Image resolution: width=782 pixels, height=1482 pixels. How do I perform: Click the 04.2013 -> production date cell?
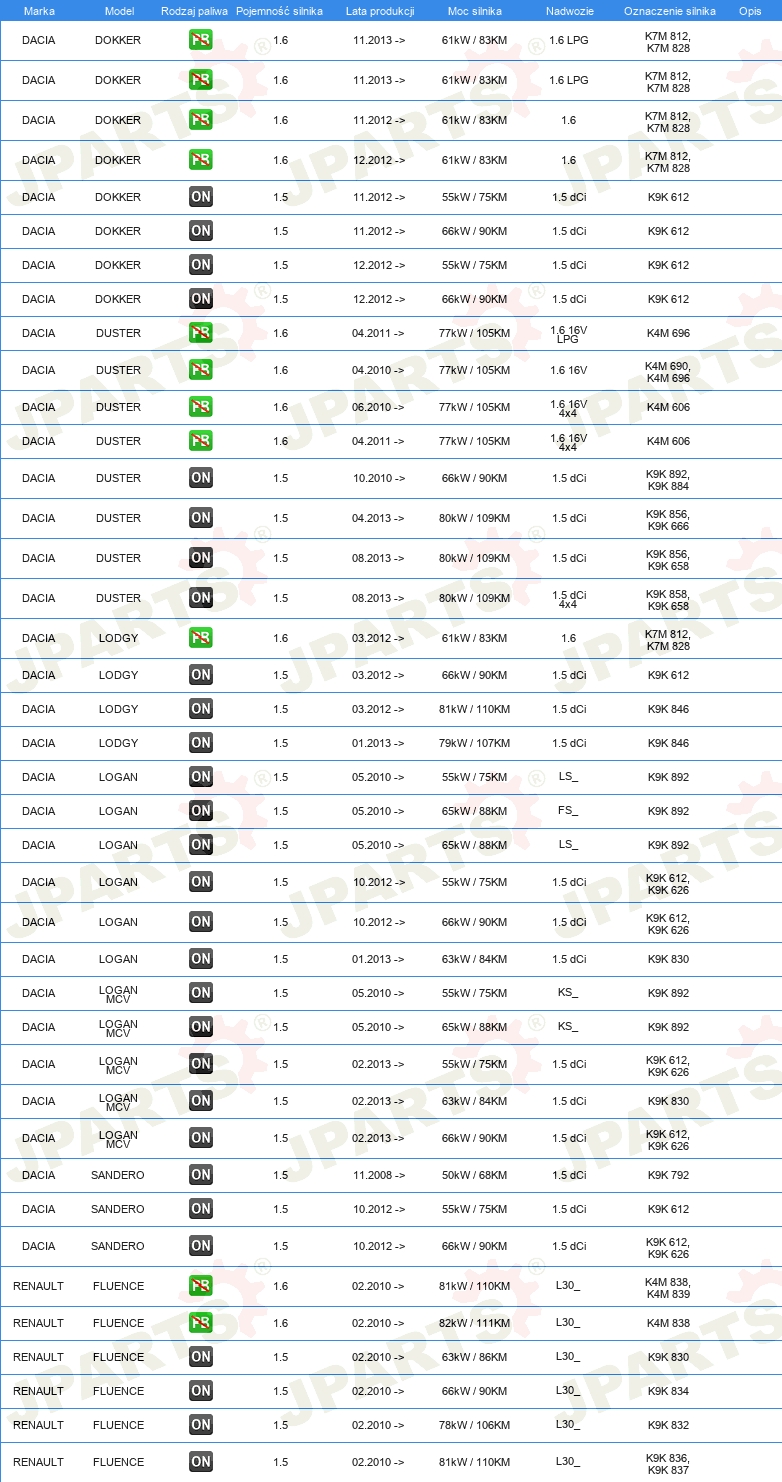click(379, 518)
